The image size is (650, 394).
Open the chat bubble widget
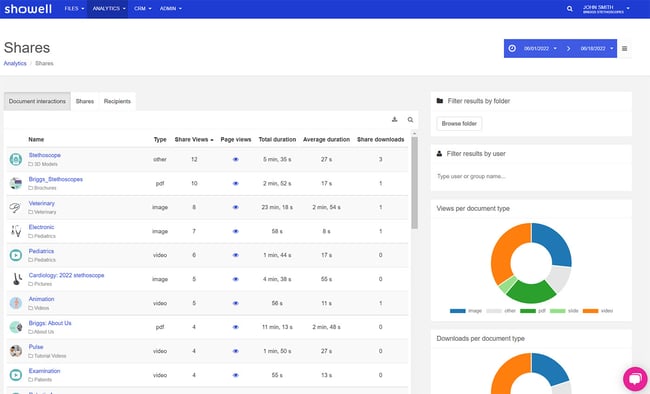[x=635, y=379]
